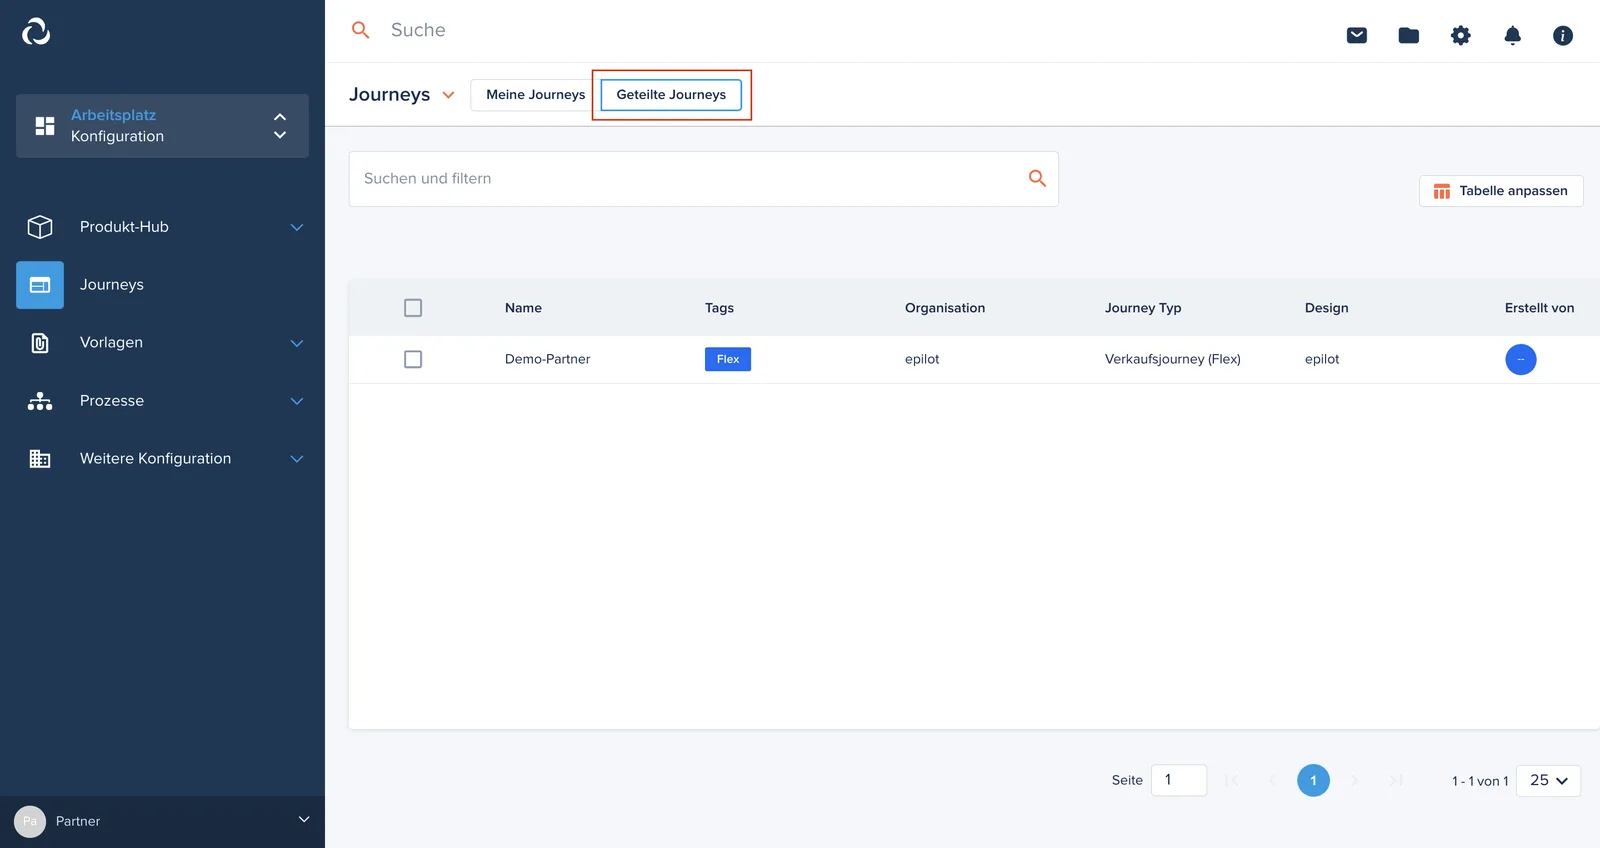Expand the Prozesse menu chevron

(297, 401)
